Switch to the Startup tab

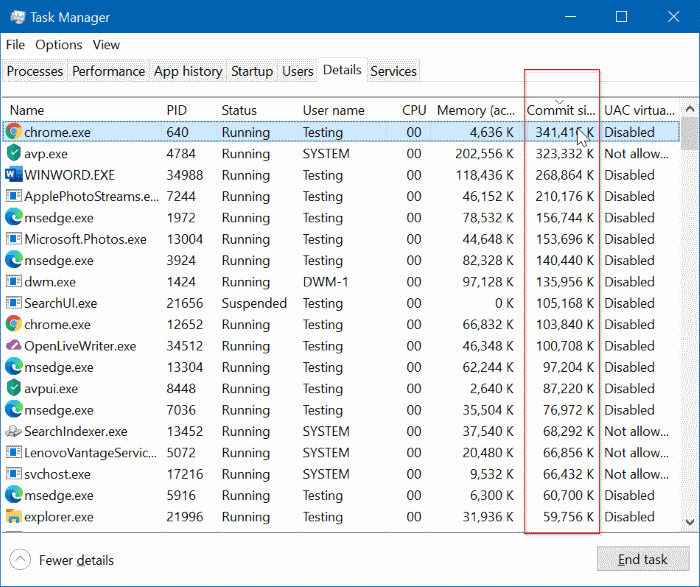[x=252, y=71]
